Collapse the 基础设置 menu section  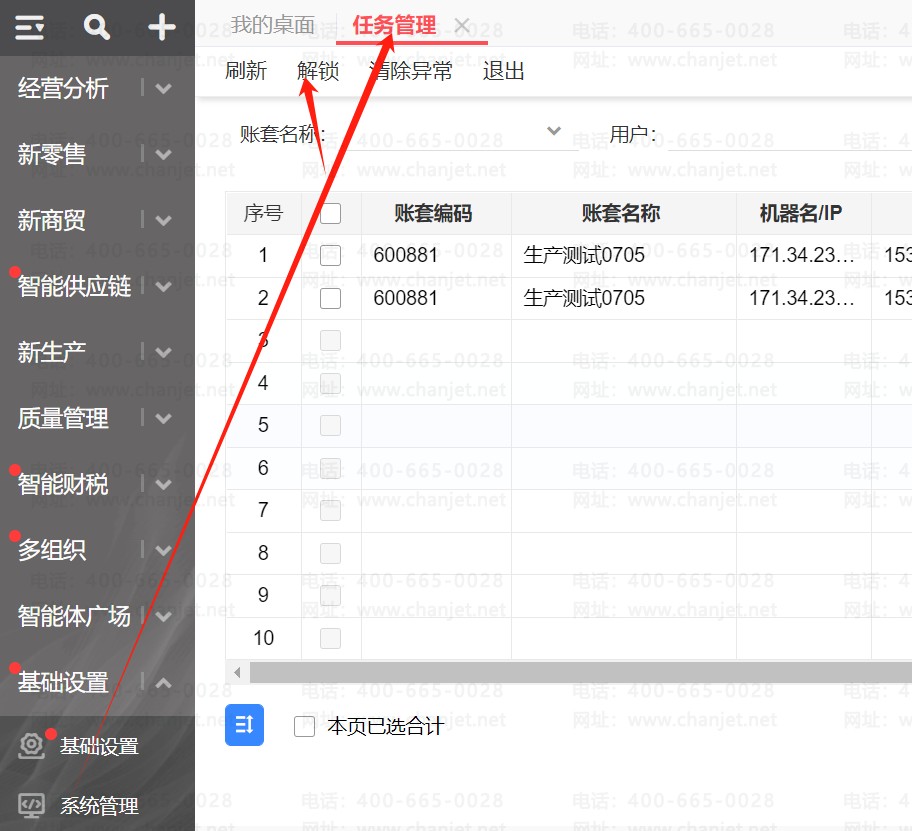(x=164, y=684)
